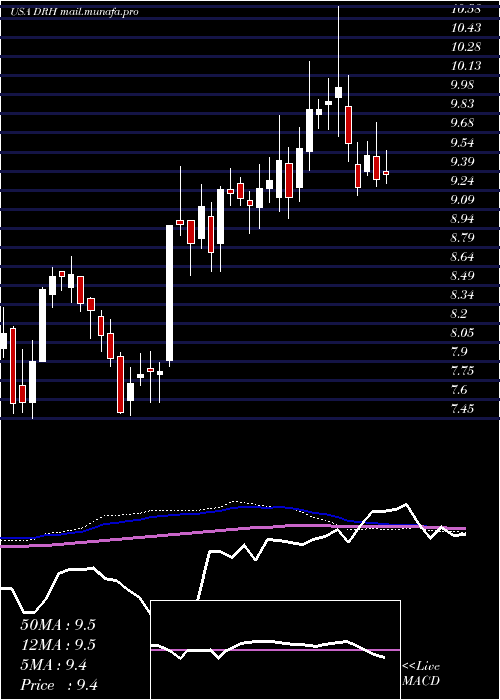Click the last red candle on the chart

point(386,173)
